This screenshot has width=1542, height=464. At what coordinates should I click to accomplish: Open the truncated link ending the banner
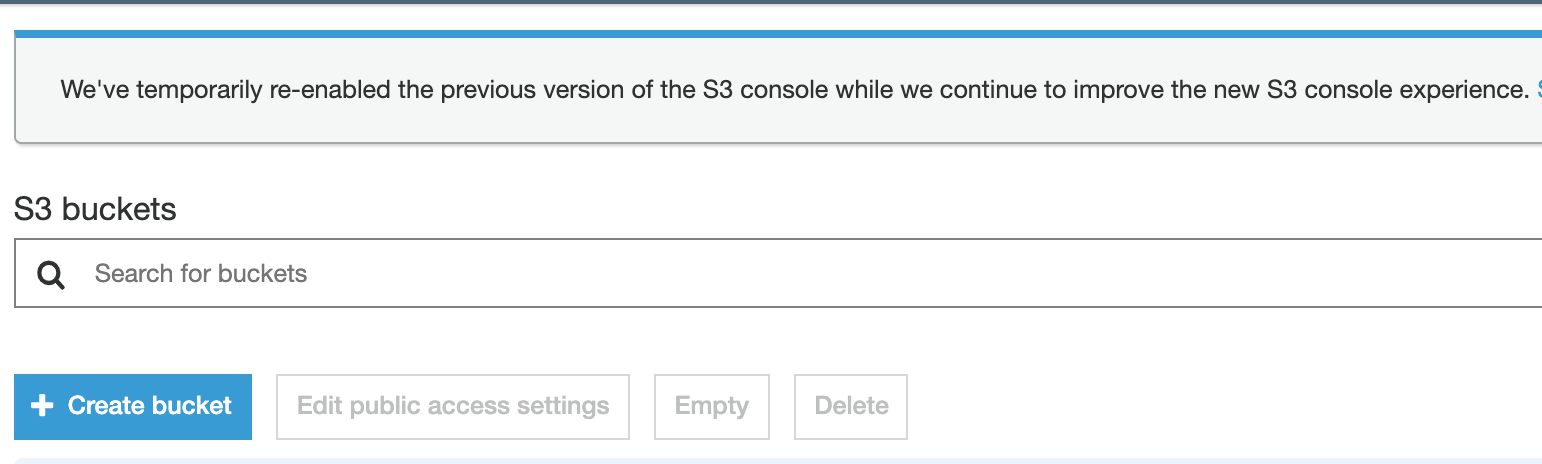1538,89
